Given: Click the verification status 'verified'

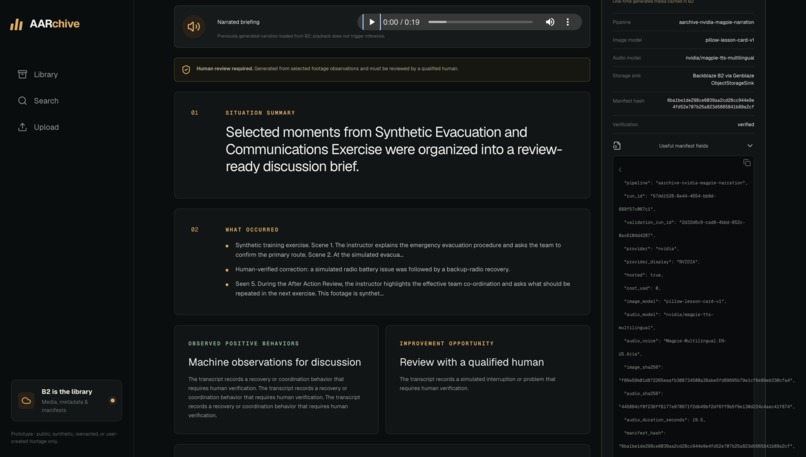Looking at the screenshot, I should pos(745,124).
